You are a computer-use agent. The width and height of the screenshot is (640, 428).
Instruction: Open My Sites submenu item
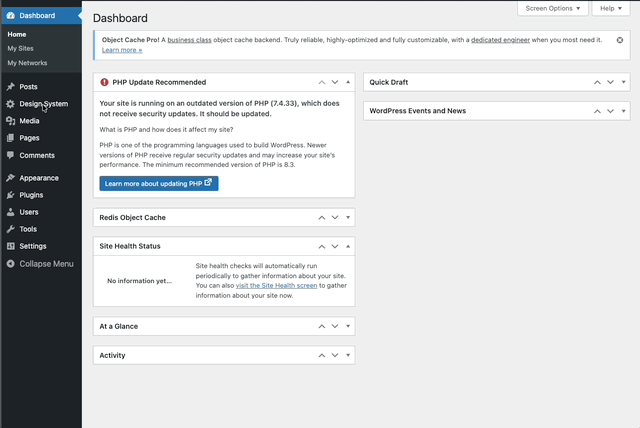coord(20,48)
